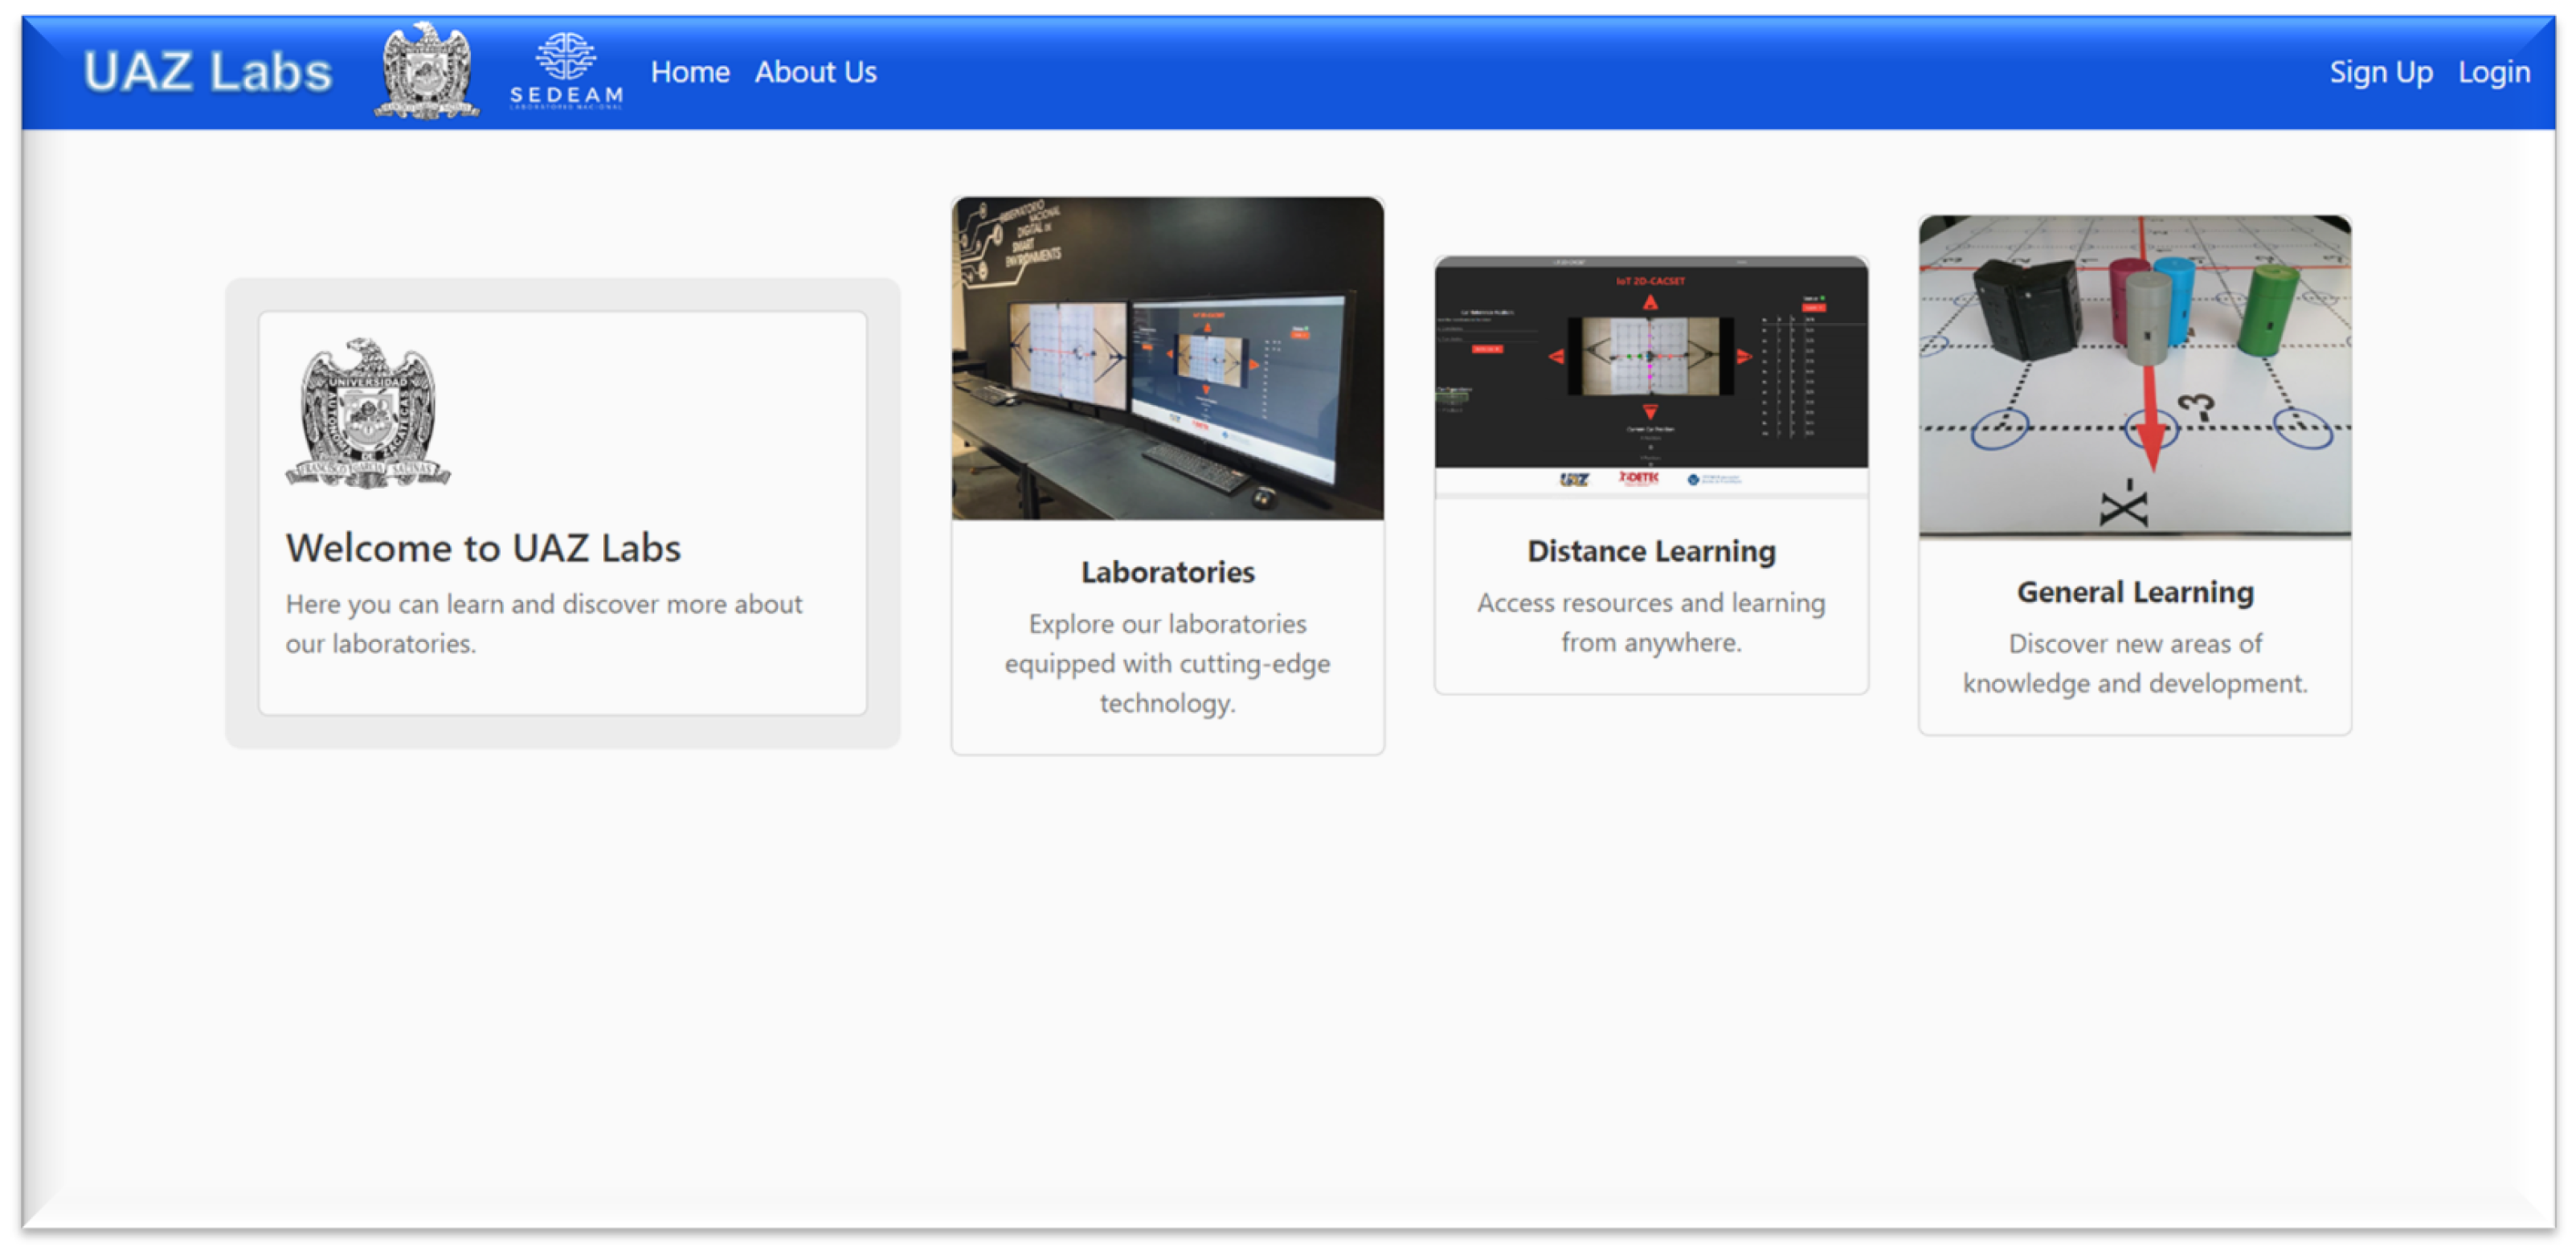Open the About Us page
The image size is (2576, 1259).
tap(815, 72)
